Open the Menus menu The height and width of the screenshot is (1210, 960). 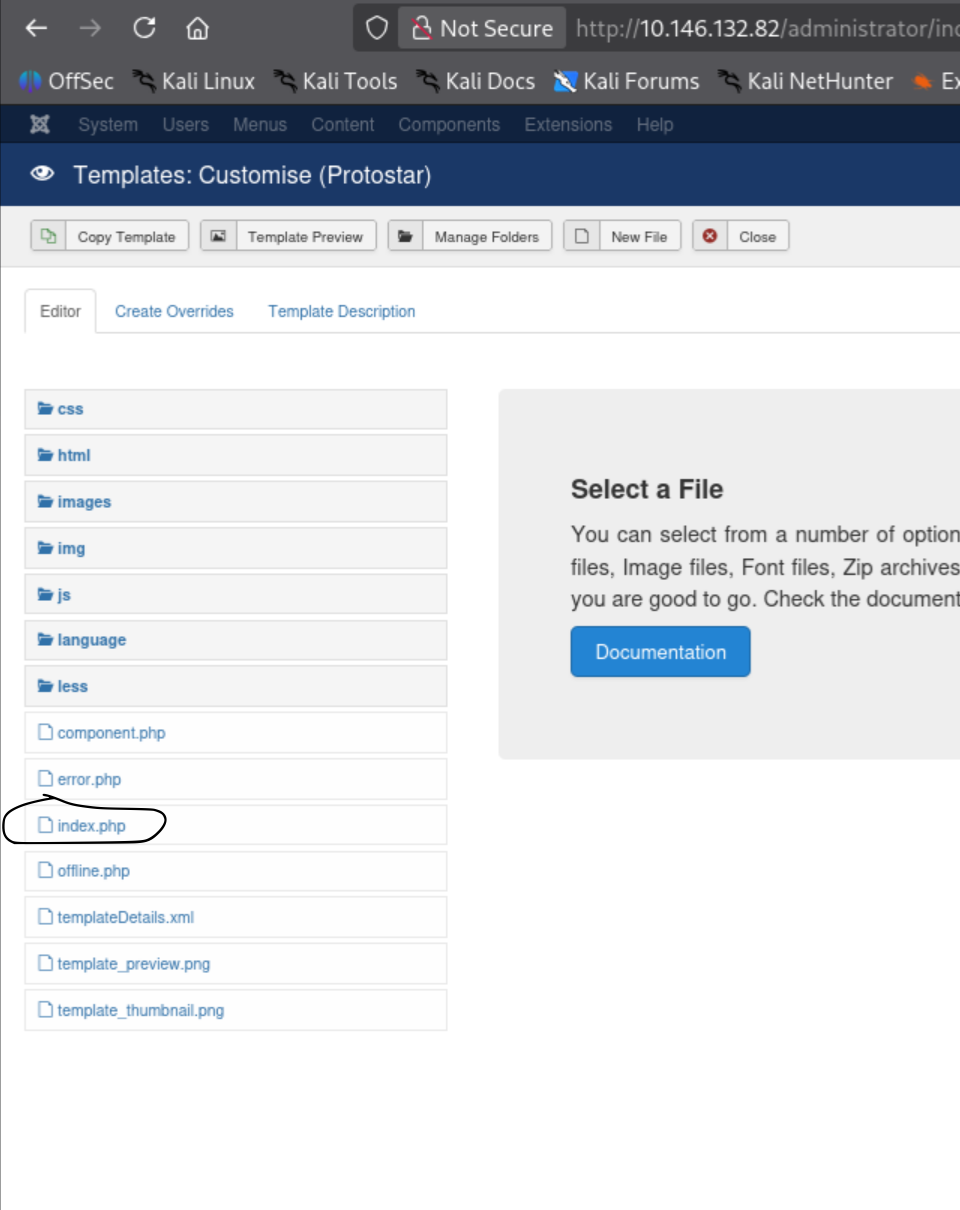tap(260, 125)
